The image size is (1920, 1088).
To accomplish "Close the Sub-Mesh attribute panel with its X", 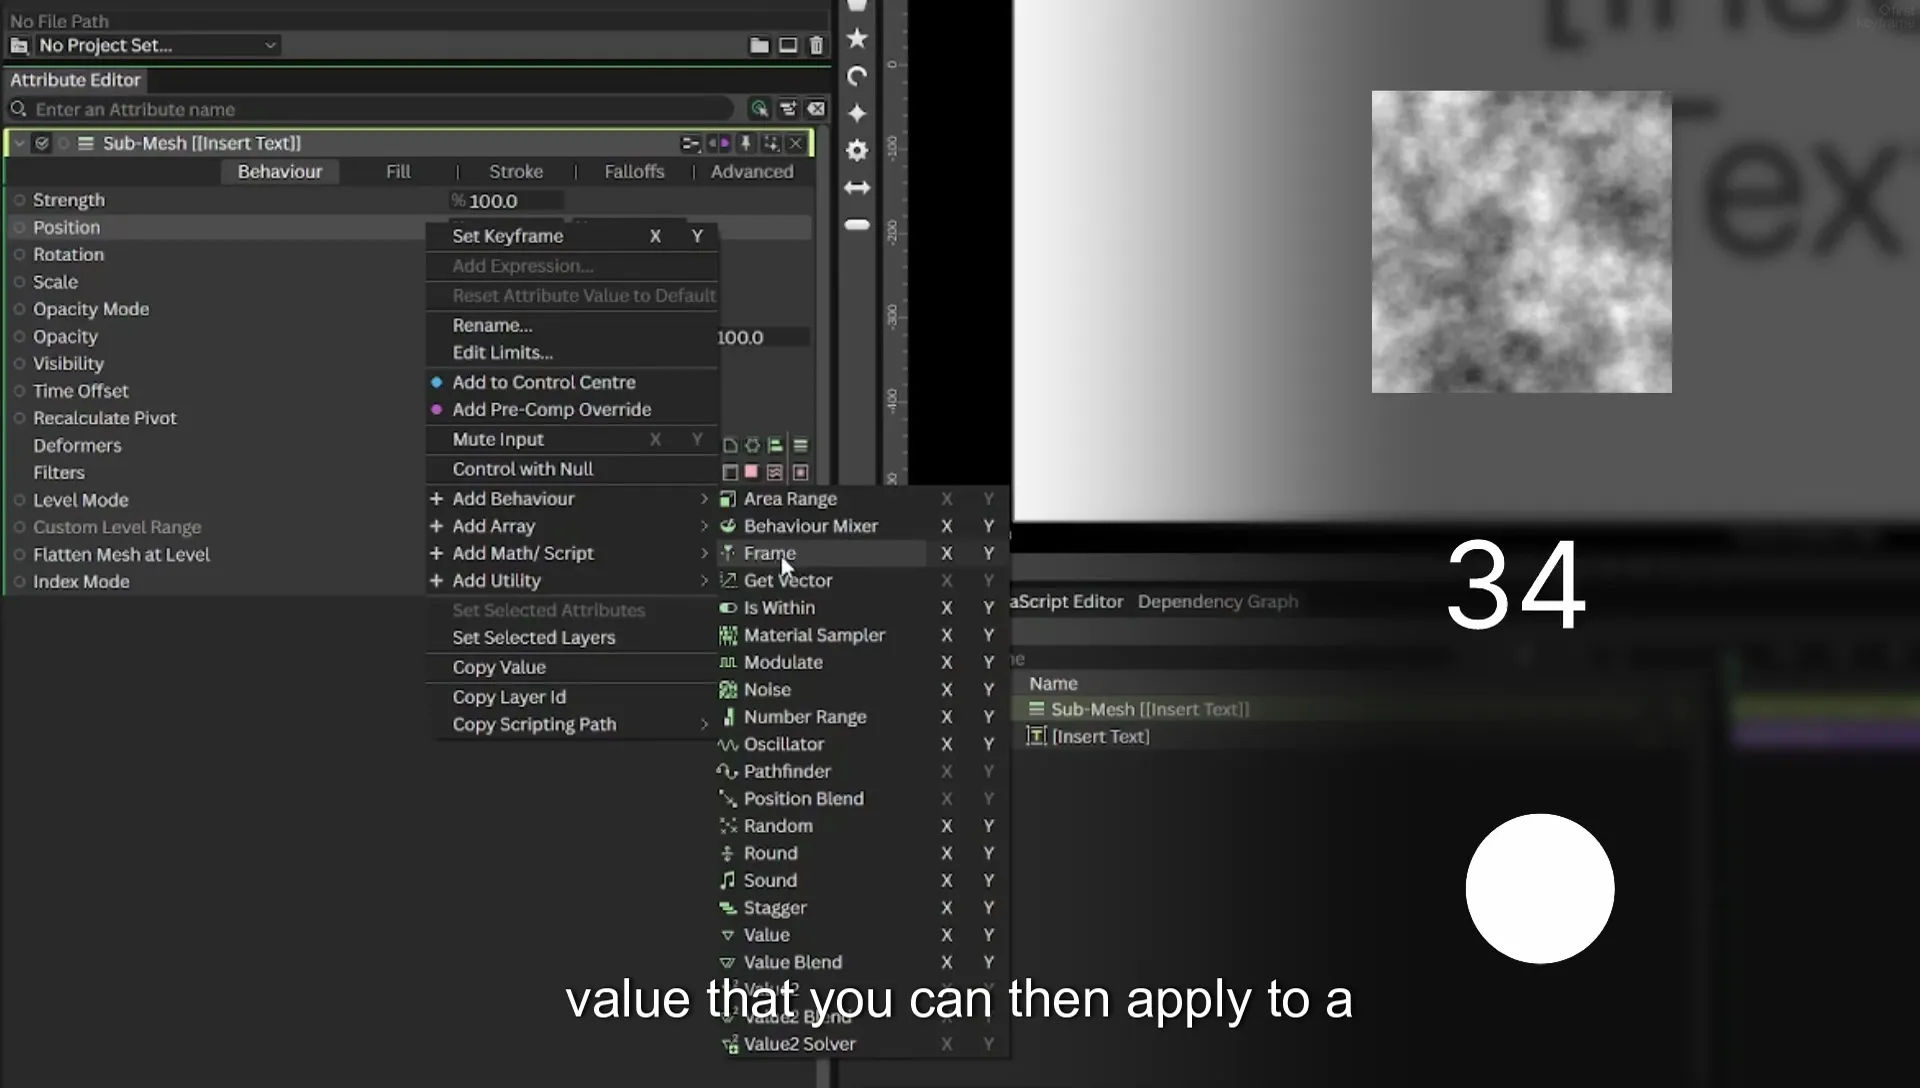I will pyautogui.click(x=796, y=144).
